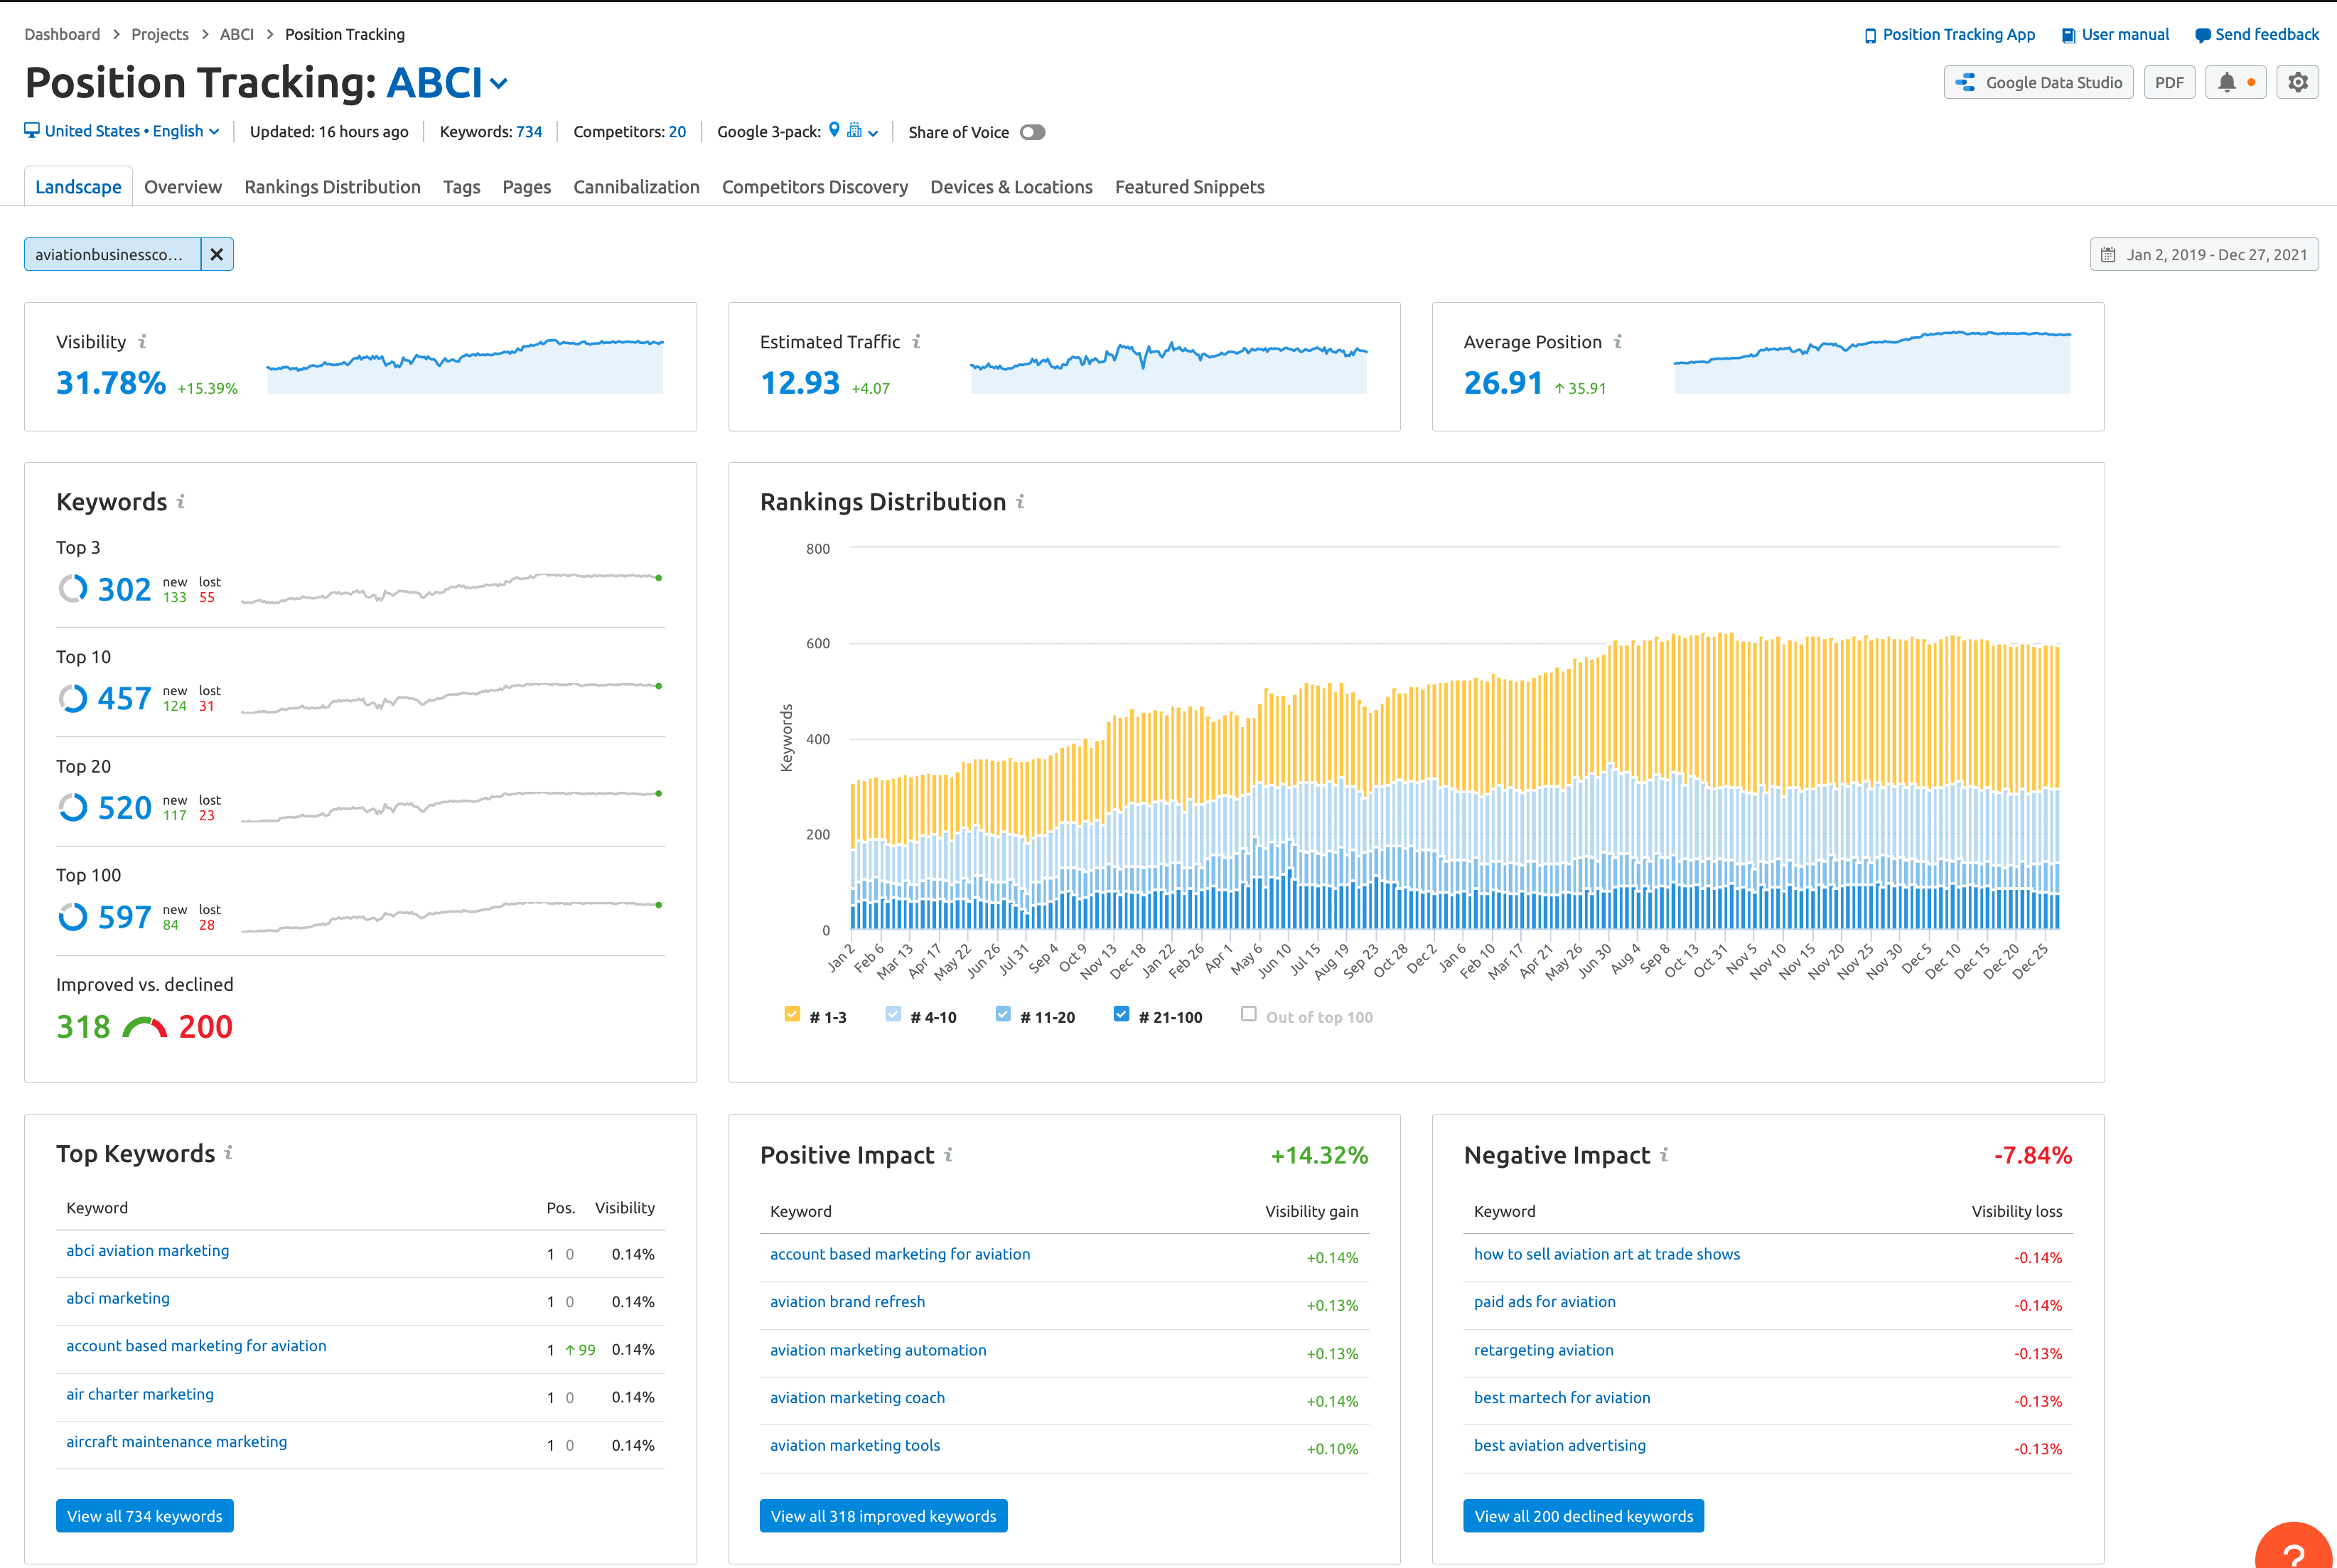2337x1568 pixels.
Task: Switch to the Cannibalization tab
Action: click(636, 187)
